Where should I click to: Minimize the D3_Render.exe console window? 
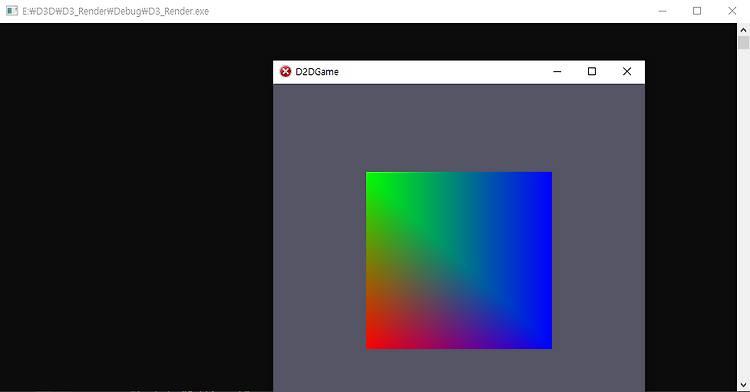662,11
